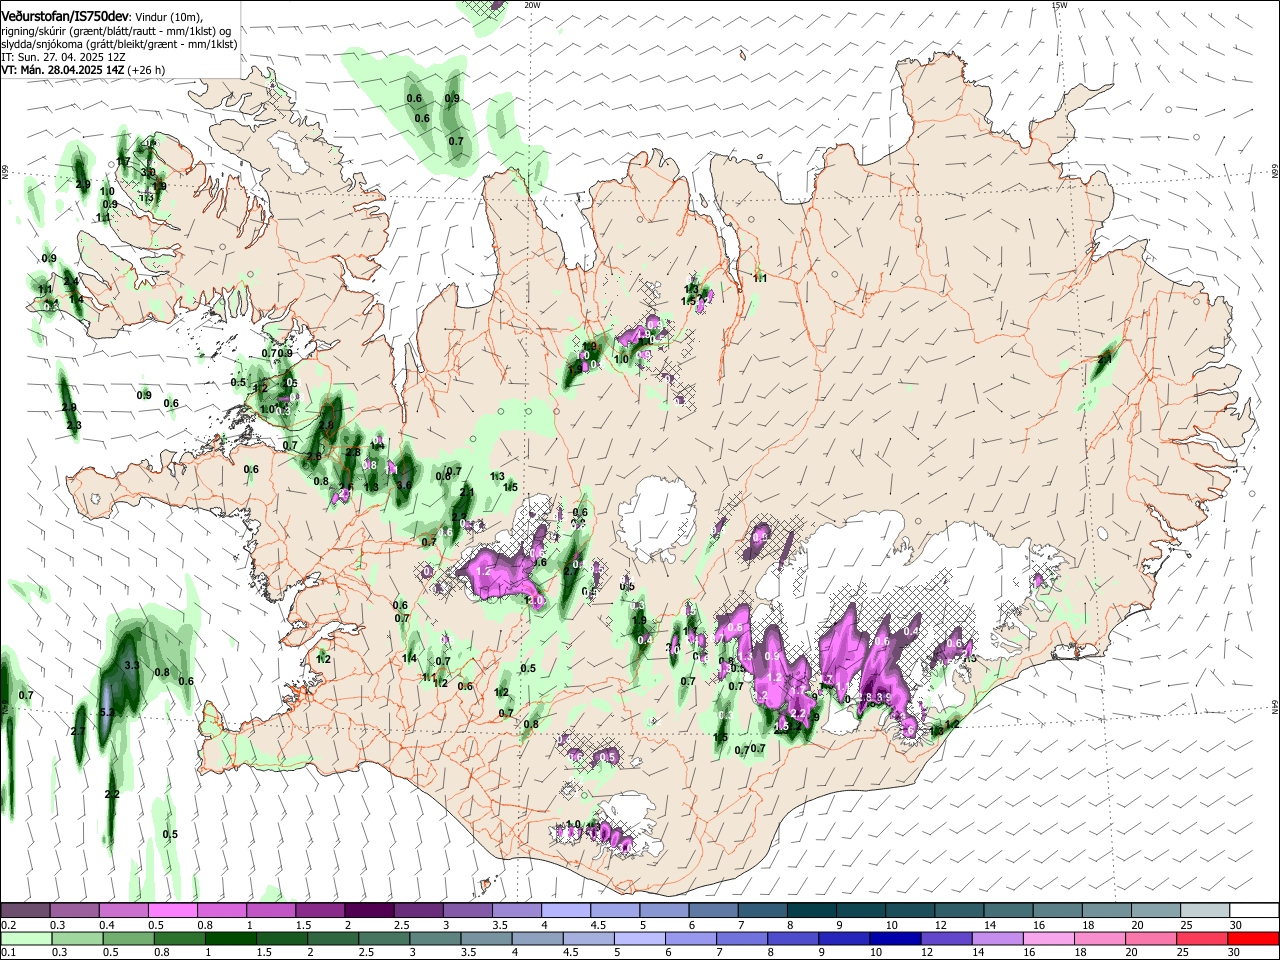Click the '0.2' label under the snow legend

pyautogui.click(x=8, y=925)
